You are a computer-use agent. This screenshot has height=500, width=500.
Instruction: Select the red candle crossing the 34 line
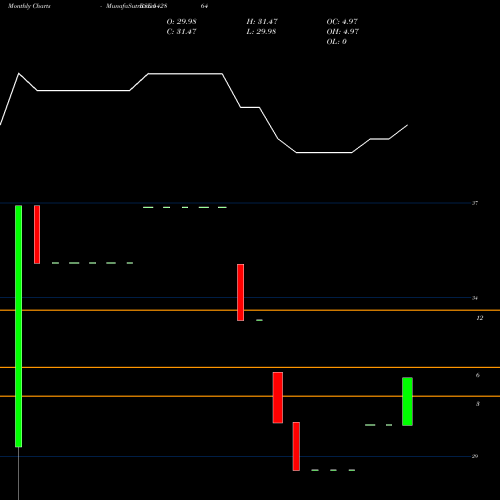tap(240, 292)
